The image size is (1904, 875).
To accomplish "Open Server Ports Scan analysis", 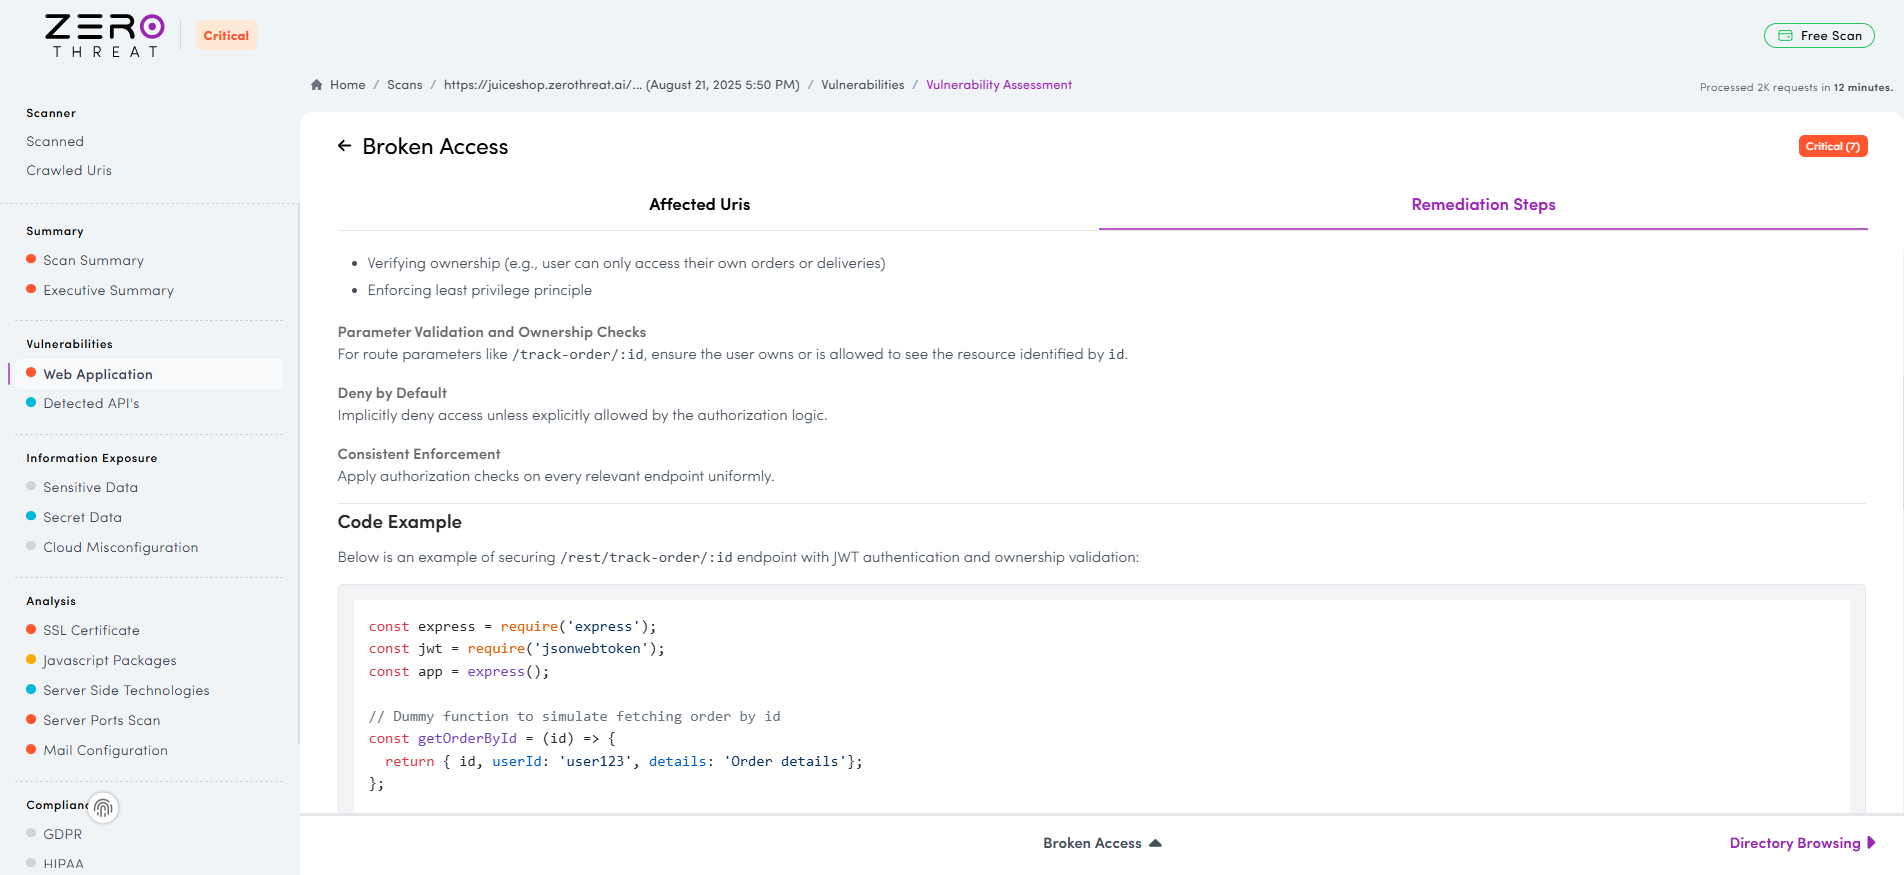I will 101,720.
